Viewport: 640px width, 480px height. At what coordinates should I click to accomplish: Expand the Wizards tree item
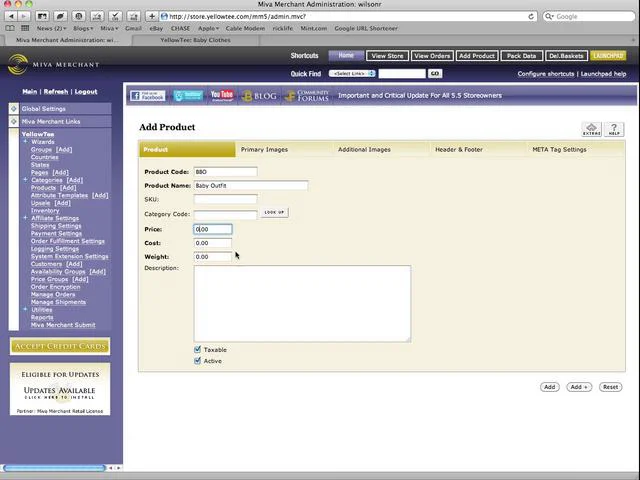(x=25, y=142)
